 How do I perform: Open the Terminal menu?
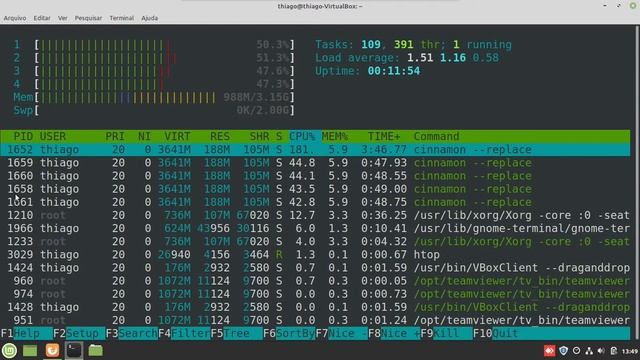(122, 18)
